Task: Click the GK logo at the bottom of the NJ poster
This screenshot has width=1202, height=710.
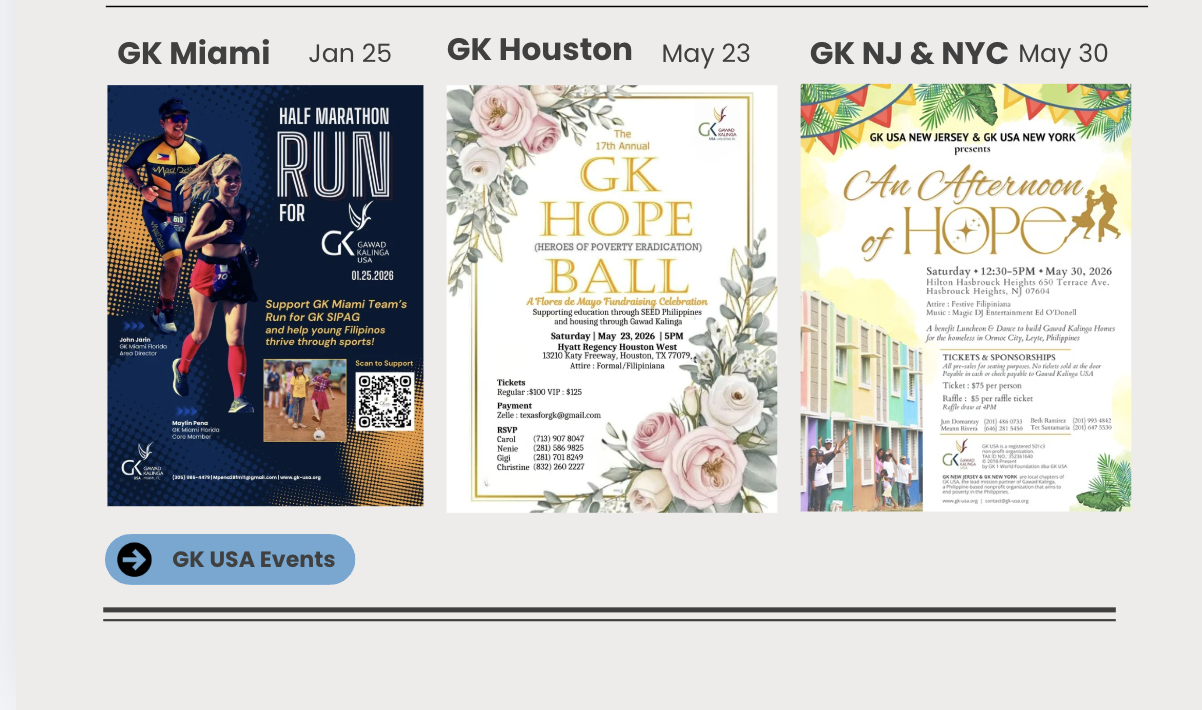Action: coord(959,455)
